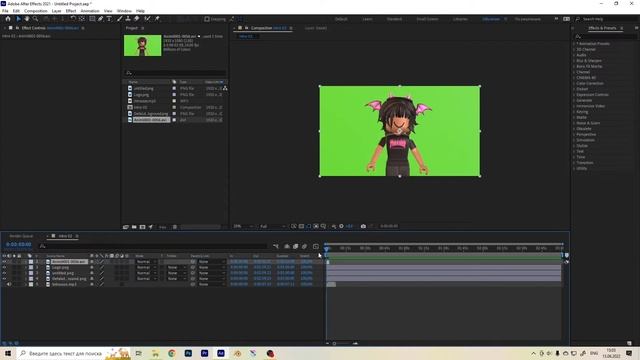Select the Rectangle shape tool
Screen dimensions: 640x360
pyautogui.click(x=92, y=19)
